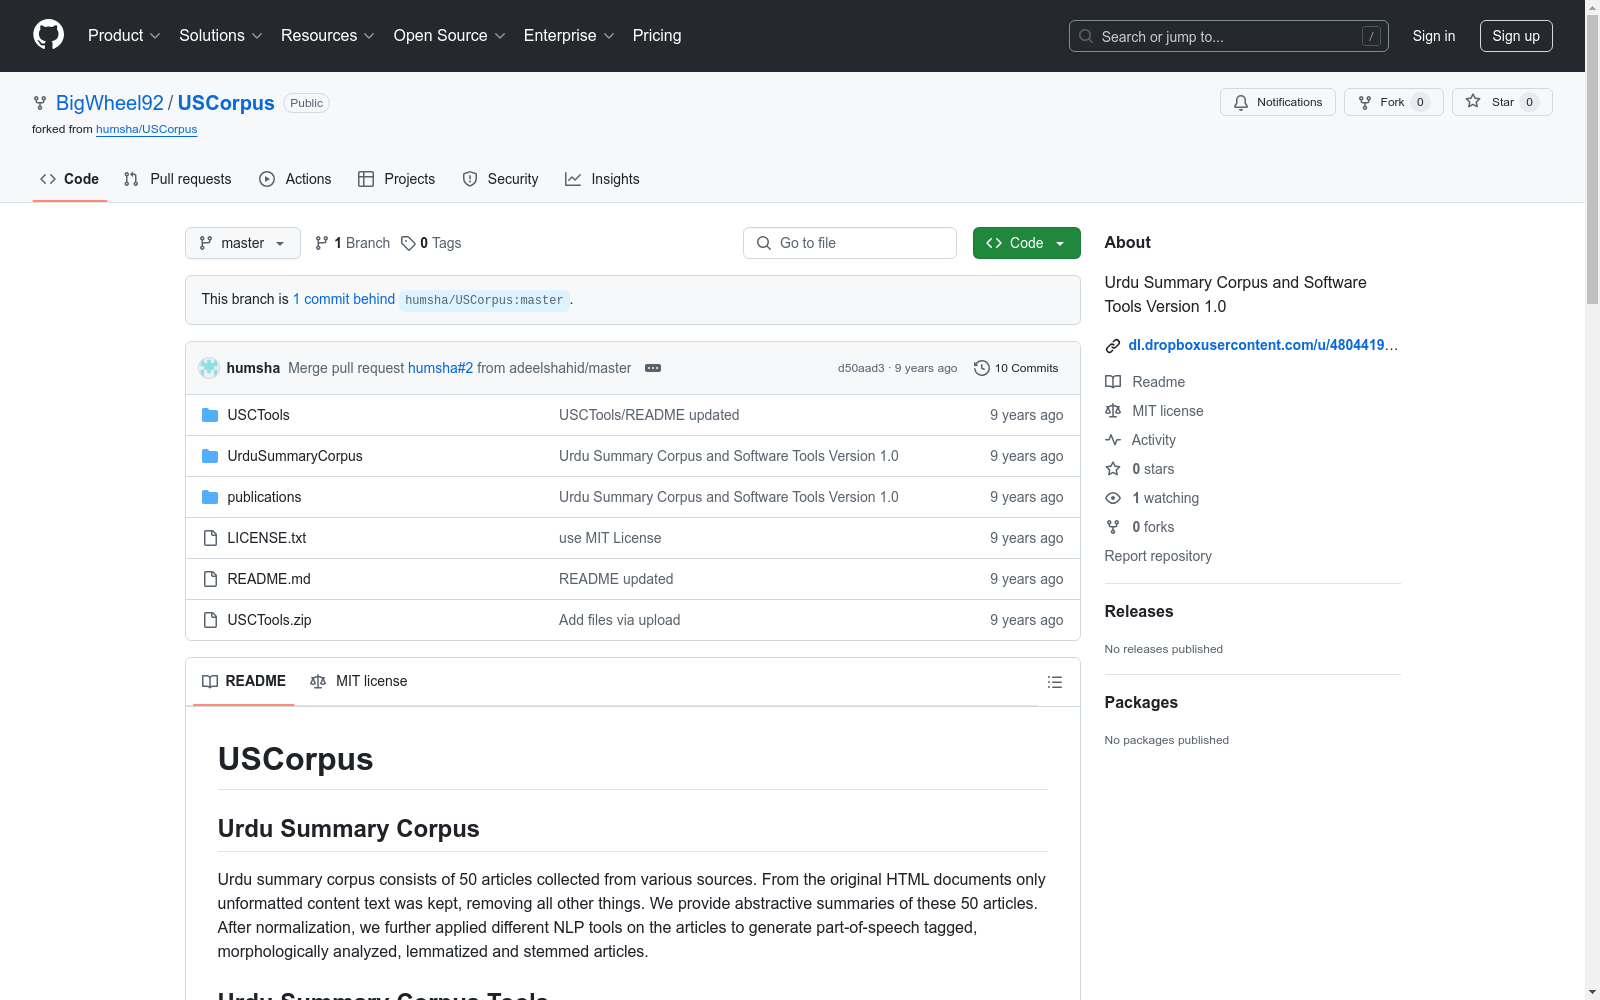Open the README outline icon
The image size is (1600, 1000).
[1054, 682]
